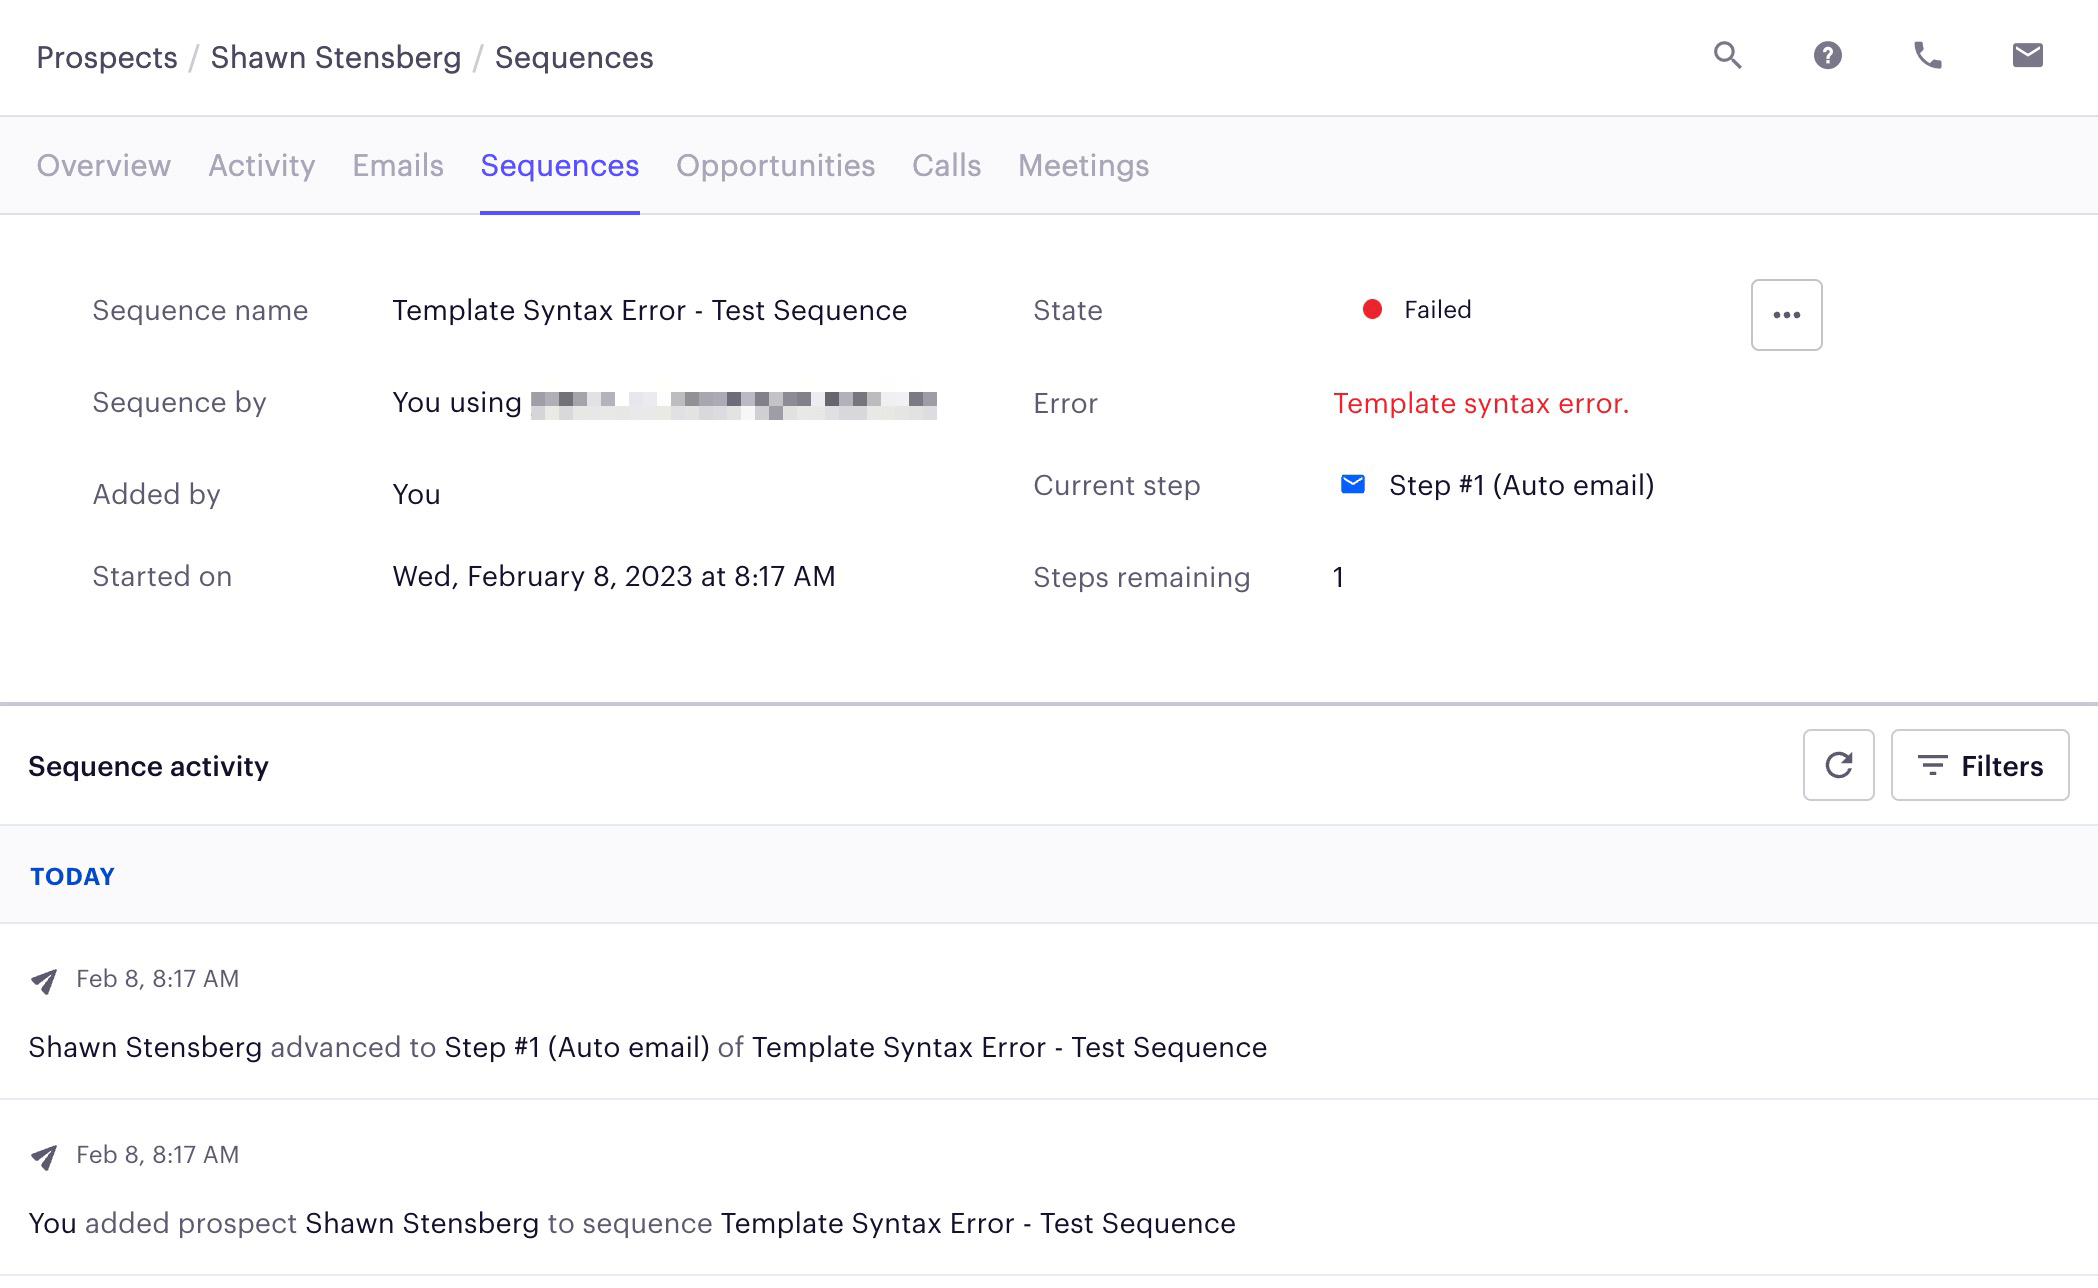Viewport: 2098px width, 1288px height.
Task: Open the Template Syntax Error - Test Sequence name
Action: 649,310
